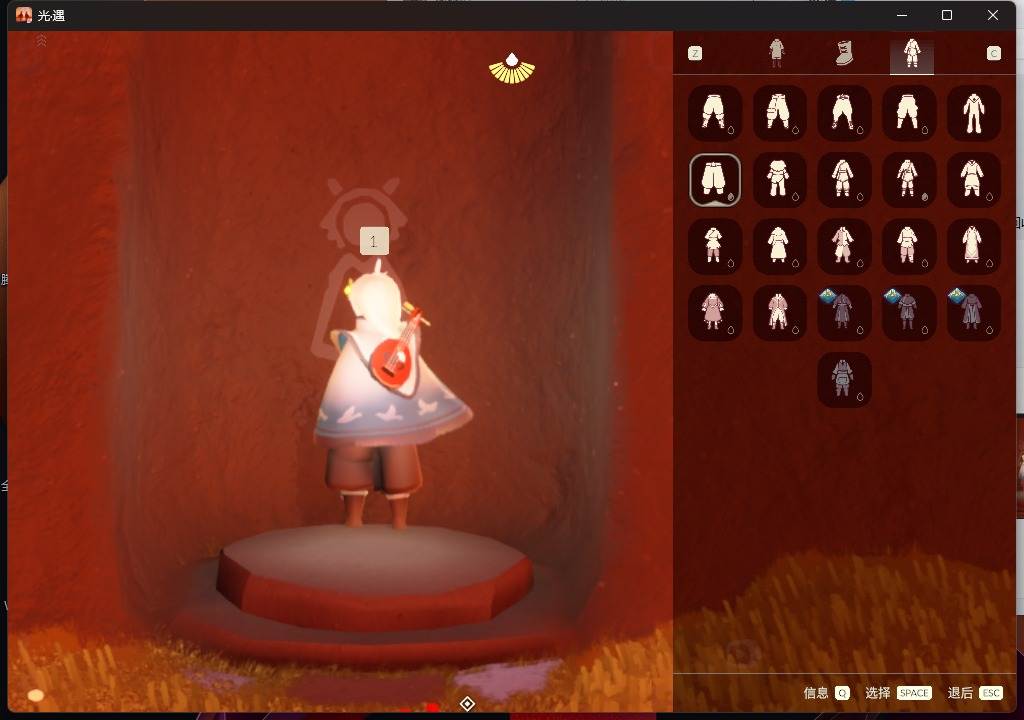This screenshot has height=720, width=1024.
Task: Click the character standing on the pedestal
Action: click(x=391, y=395)
